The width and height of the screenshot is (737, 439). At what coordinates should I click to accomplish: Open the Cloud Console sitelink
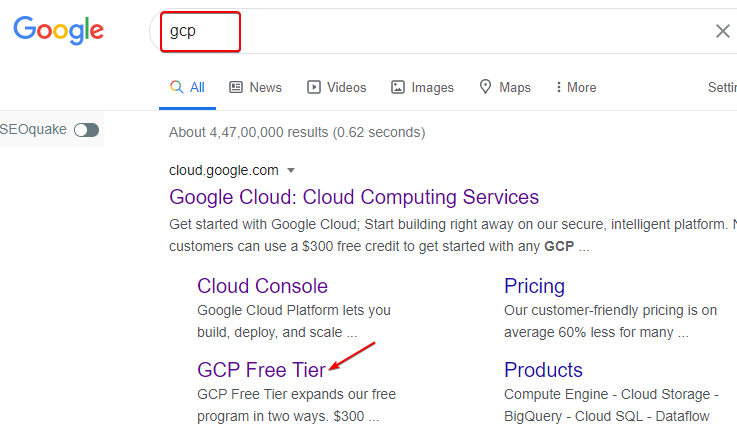point(262,286)
